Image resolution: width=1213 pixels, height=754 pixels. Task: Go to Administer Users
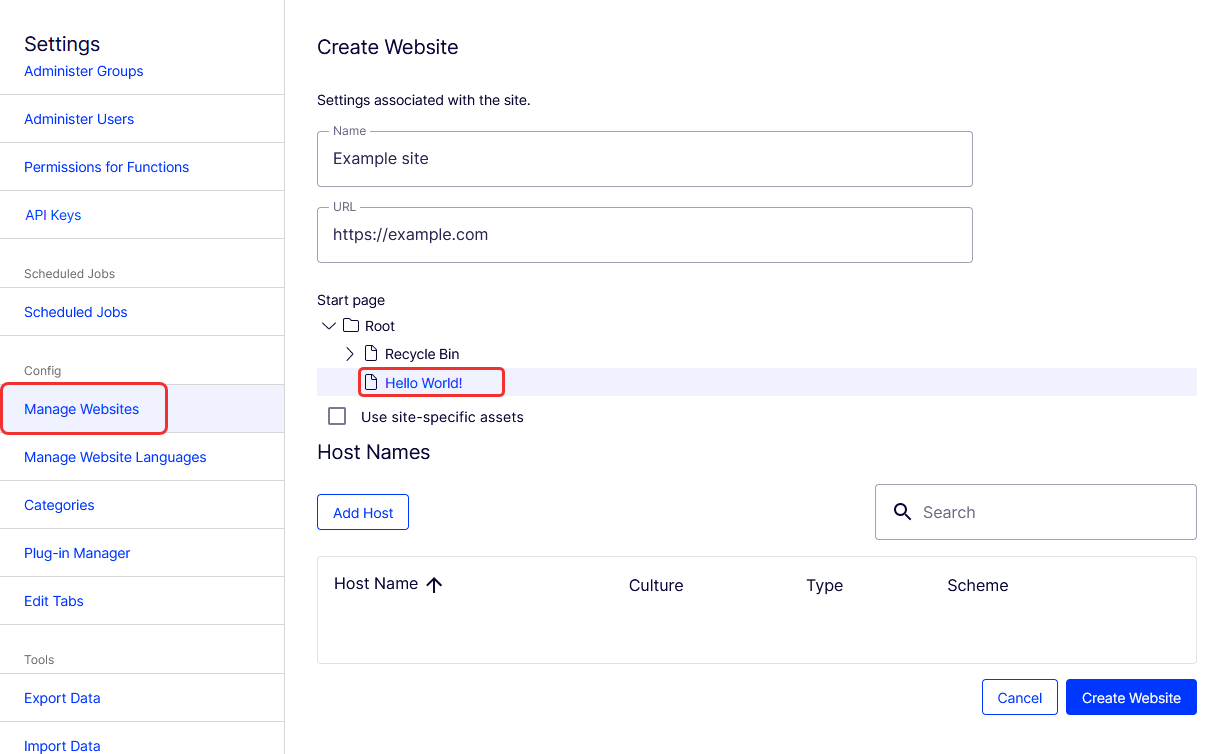point(79,119)
